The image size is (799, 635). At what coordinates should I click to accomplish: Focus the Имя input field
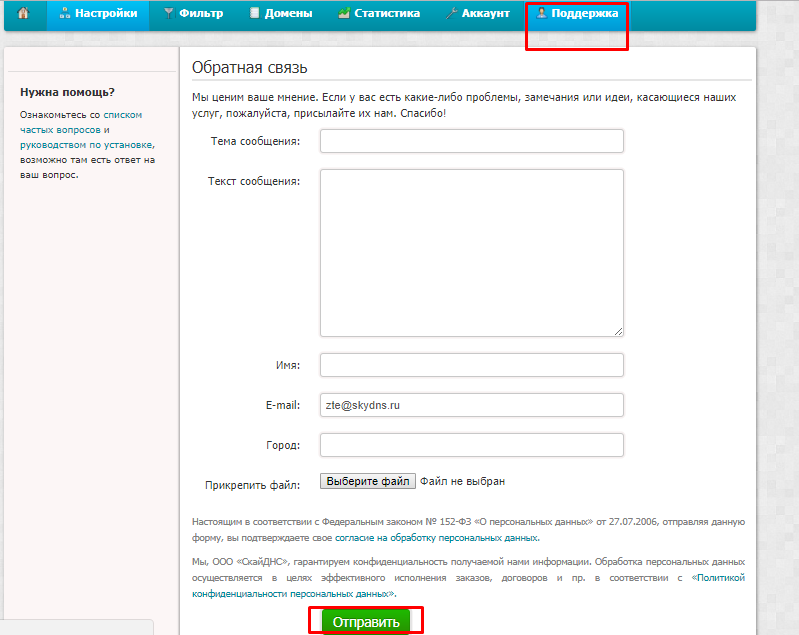pos(472,365)
